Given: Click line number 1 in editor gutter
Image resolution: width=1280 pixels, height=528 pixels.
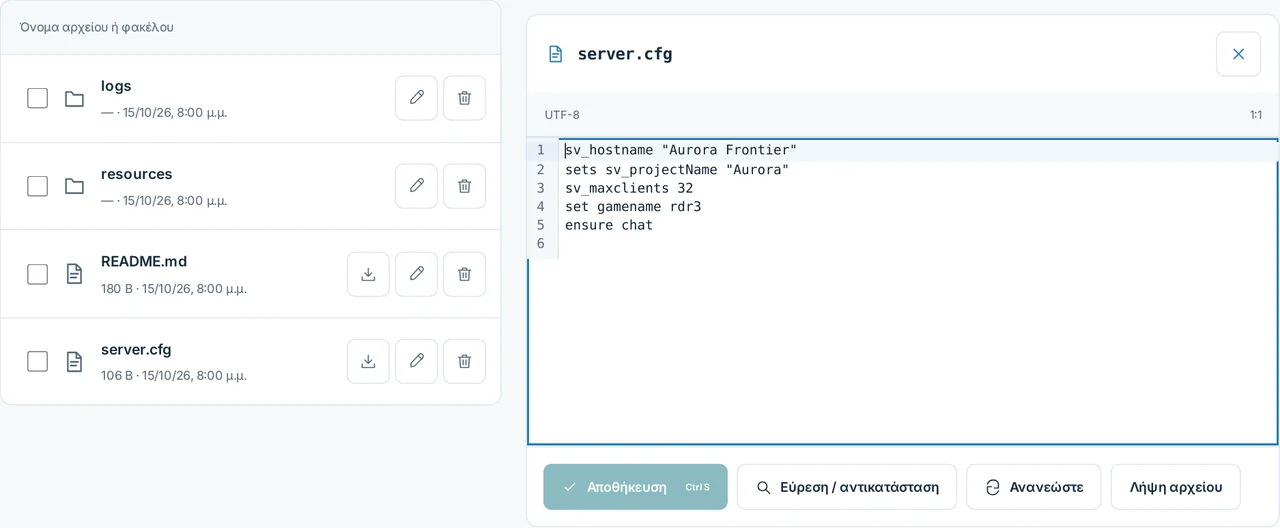Looking at the screenshot, I should tap(540, 150).
